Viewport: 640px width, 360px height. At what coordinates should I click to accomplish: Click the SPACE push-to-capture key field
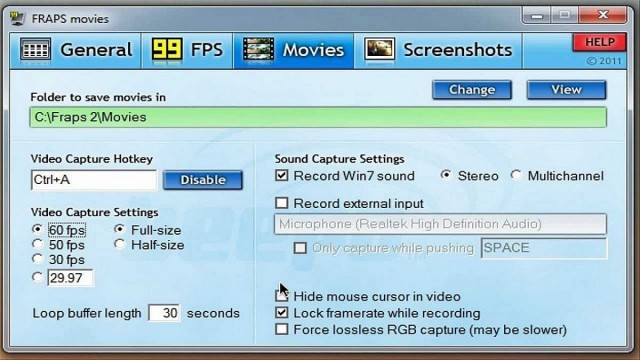(x=544, y=248)
